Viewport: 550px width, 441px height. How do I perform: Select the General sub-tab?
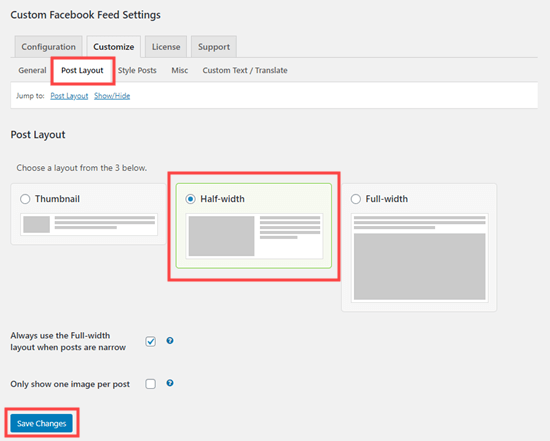(x=32, y=70)
